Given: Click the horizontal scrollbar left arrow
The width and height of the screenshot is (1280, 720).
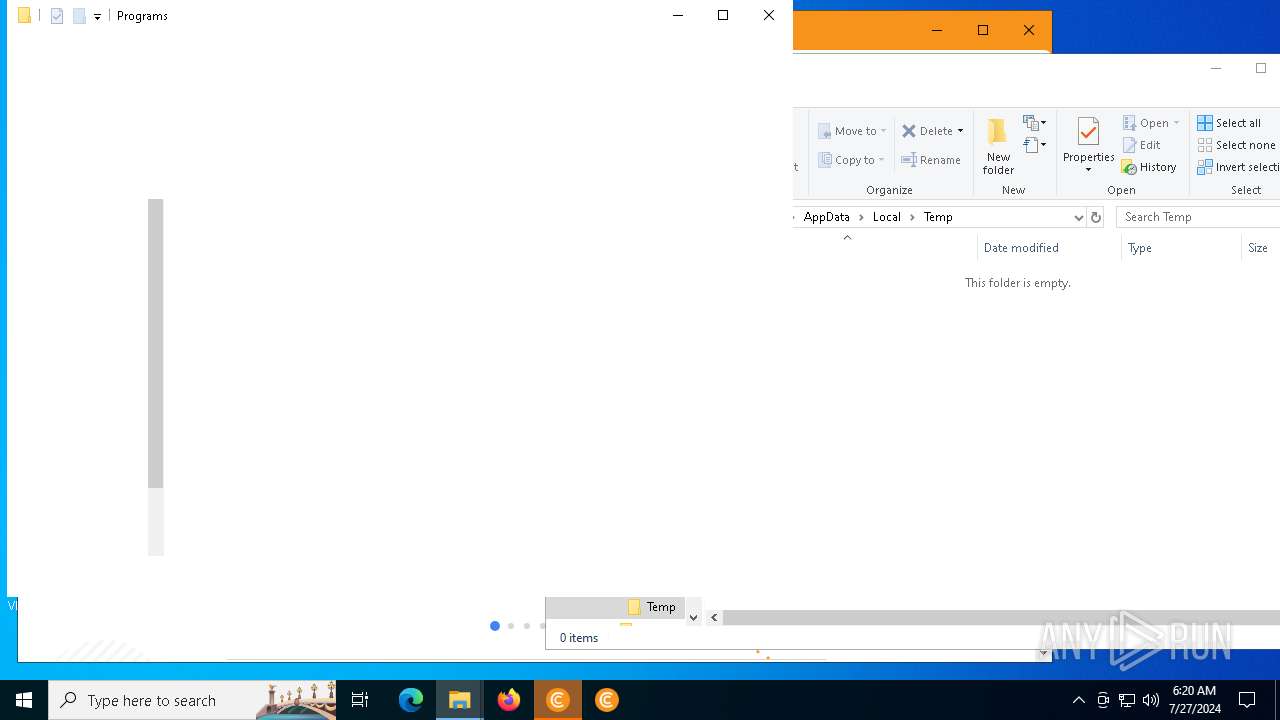Looking at the screenshot, I should 714,618.
